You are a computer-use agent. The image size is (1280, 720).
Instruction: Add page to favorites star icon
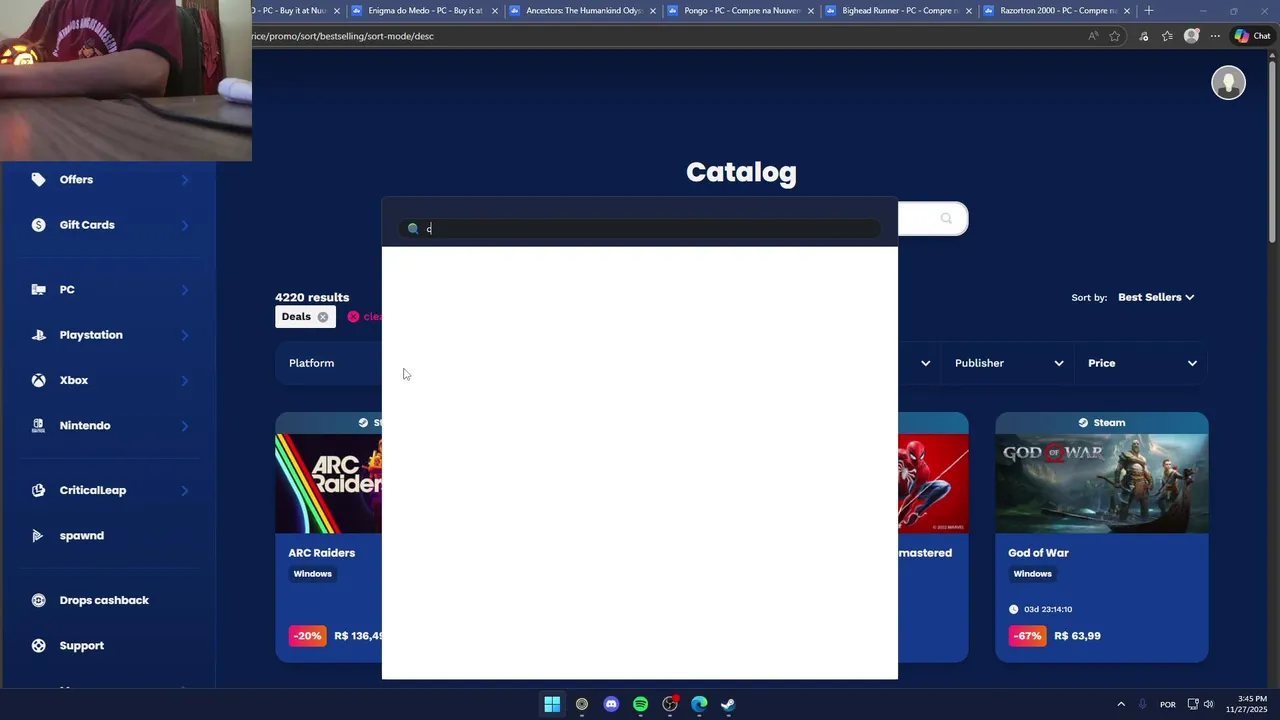(x=1115, y=36)
